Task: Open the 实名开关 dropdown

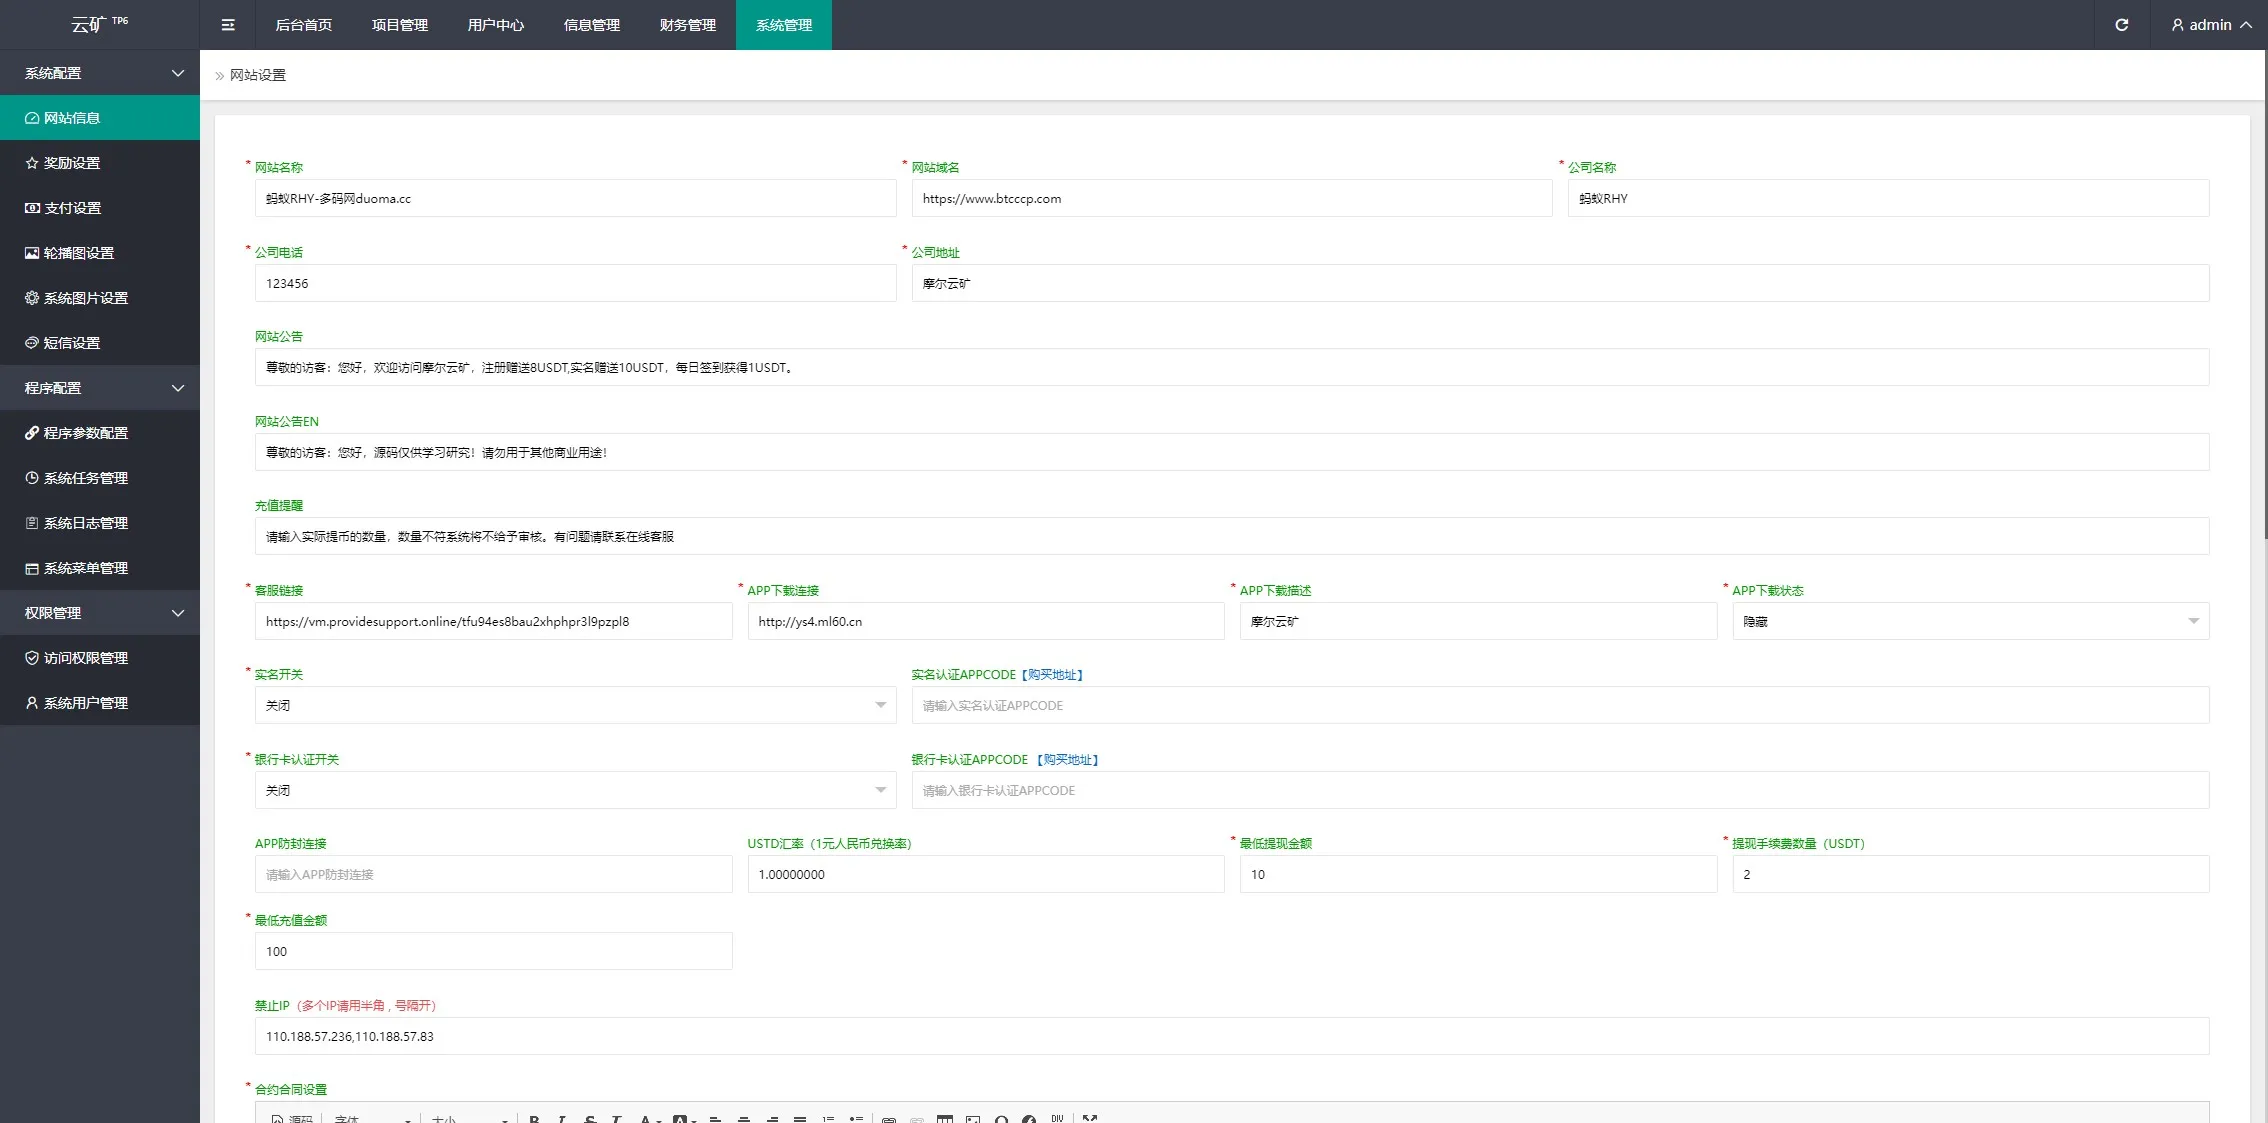Action: [x=575, y=705]
